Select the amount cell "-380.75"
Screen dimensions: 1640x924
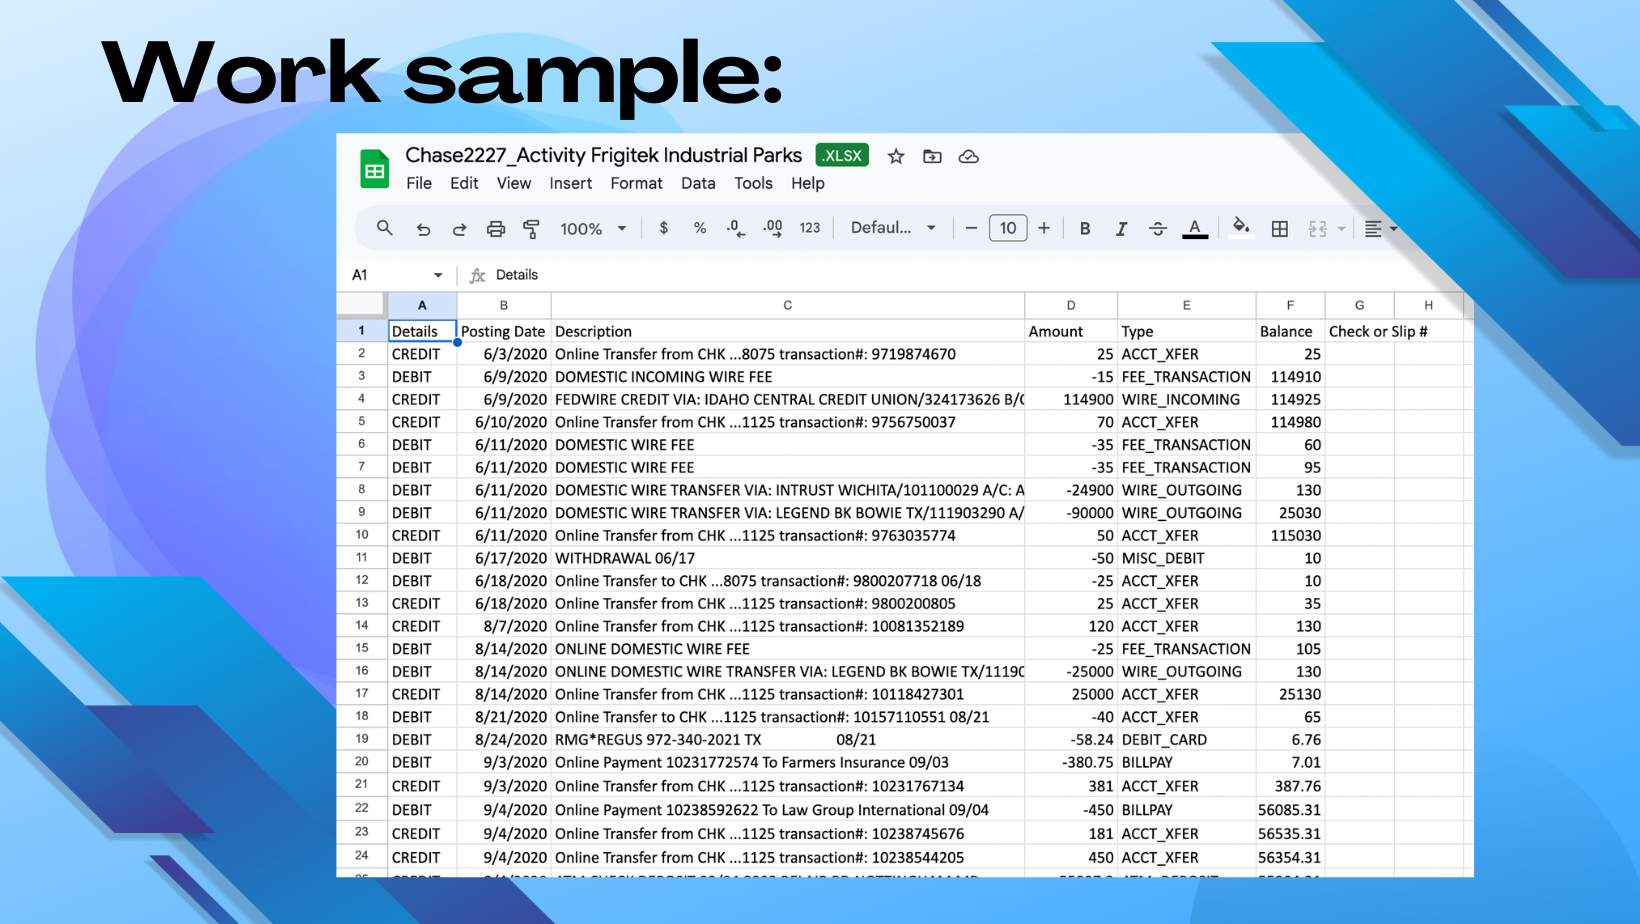[x=1071, y=762]
